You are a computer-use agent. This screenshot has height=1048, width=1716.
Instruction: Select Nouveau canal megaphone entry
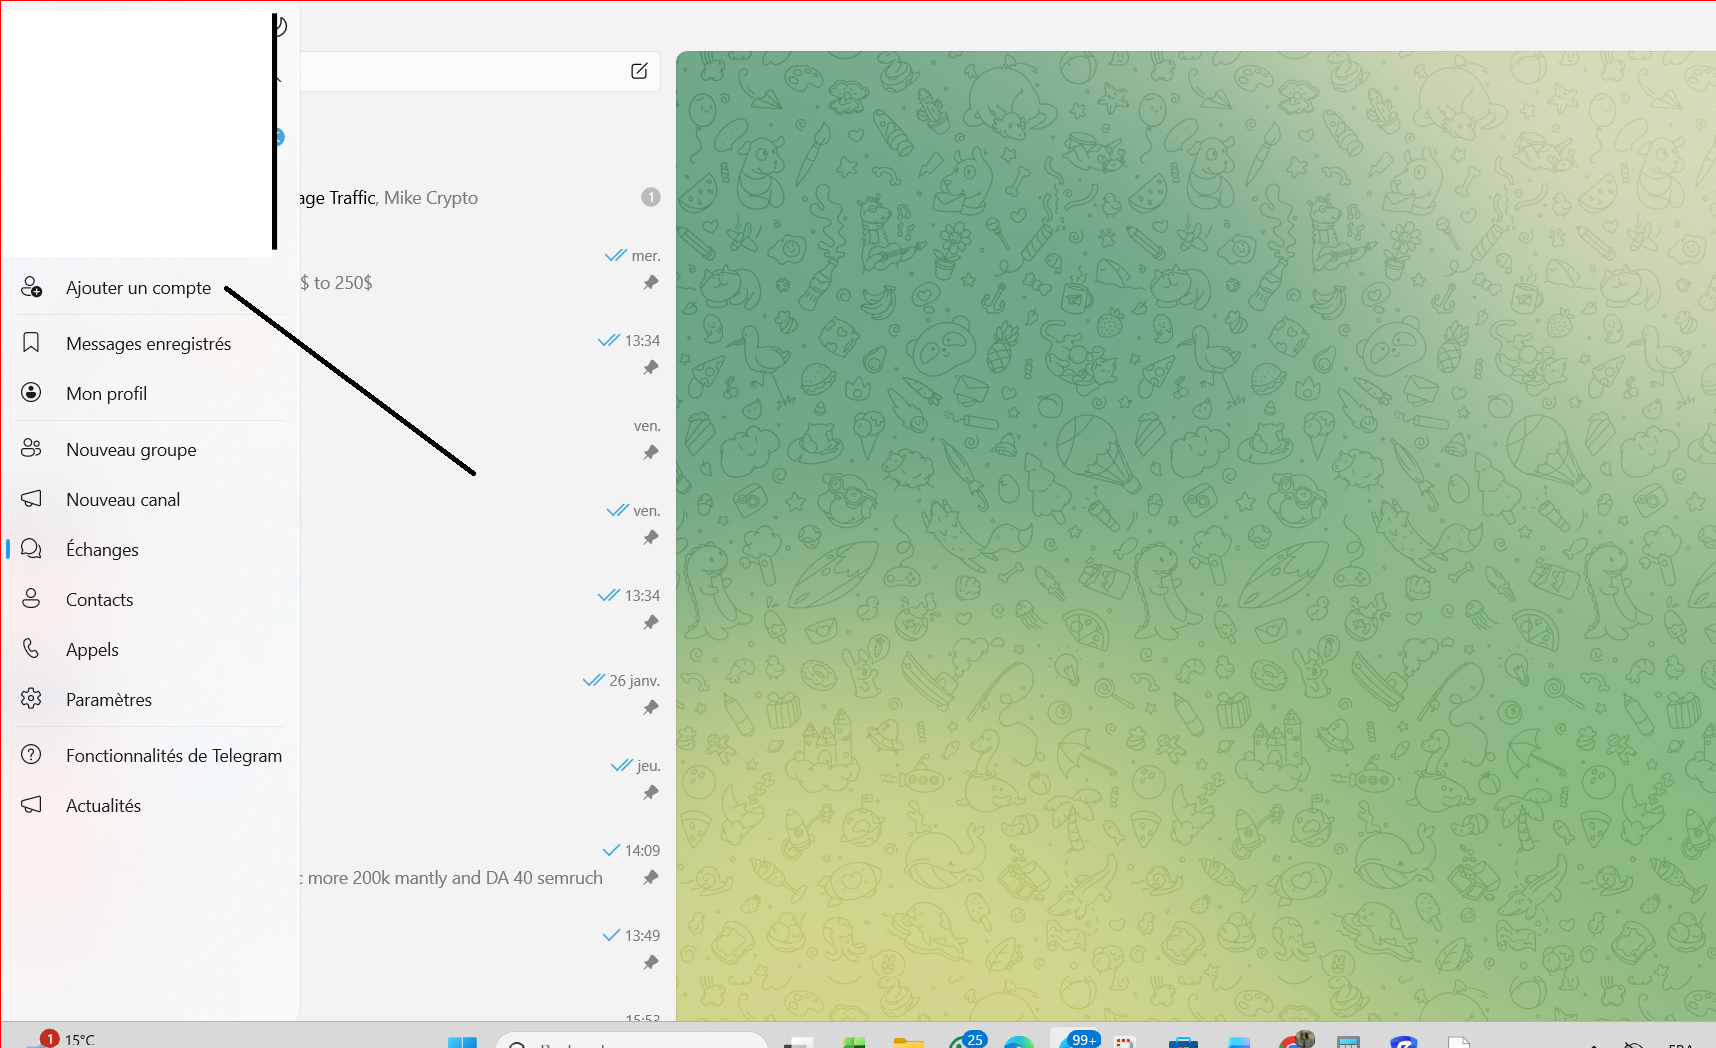point(150,499)
